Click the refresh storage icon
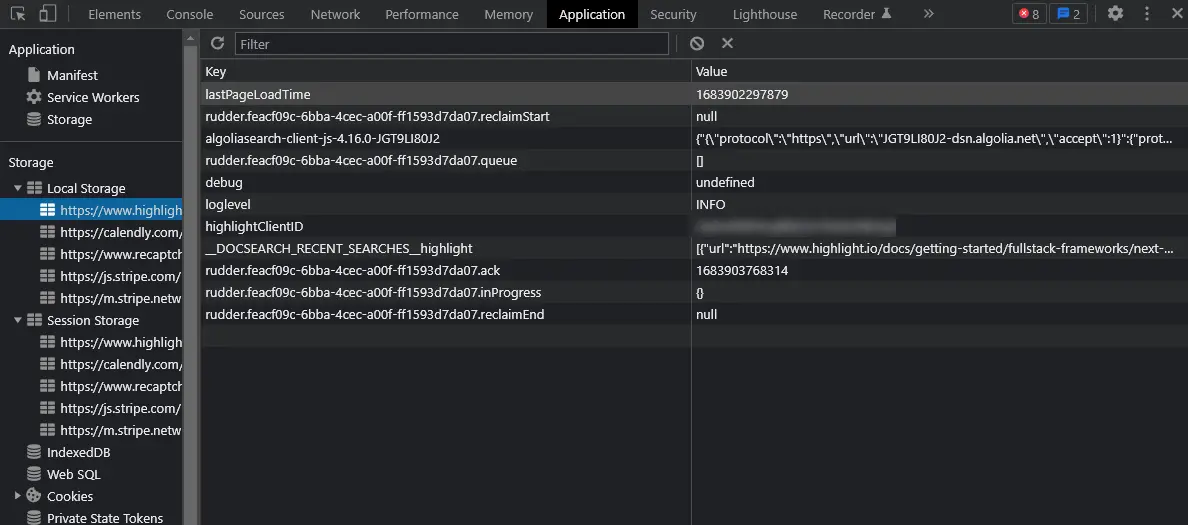Viewport: 1188px width, 525px height. click(217, 44)
